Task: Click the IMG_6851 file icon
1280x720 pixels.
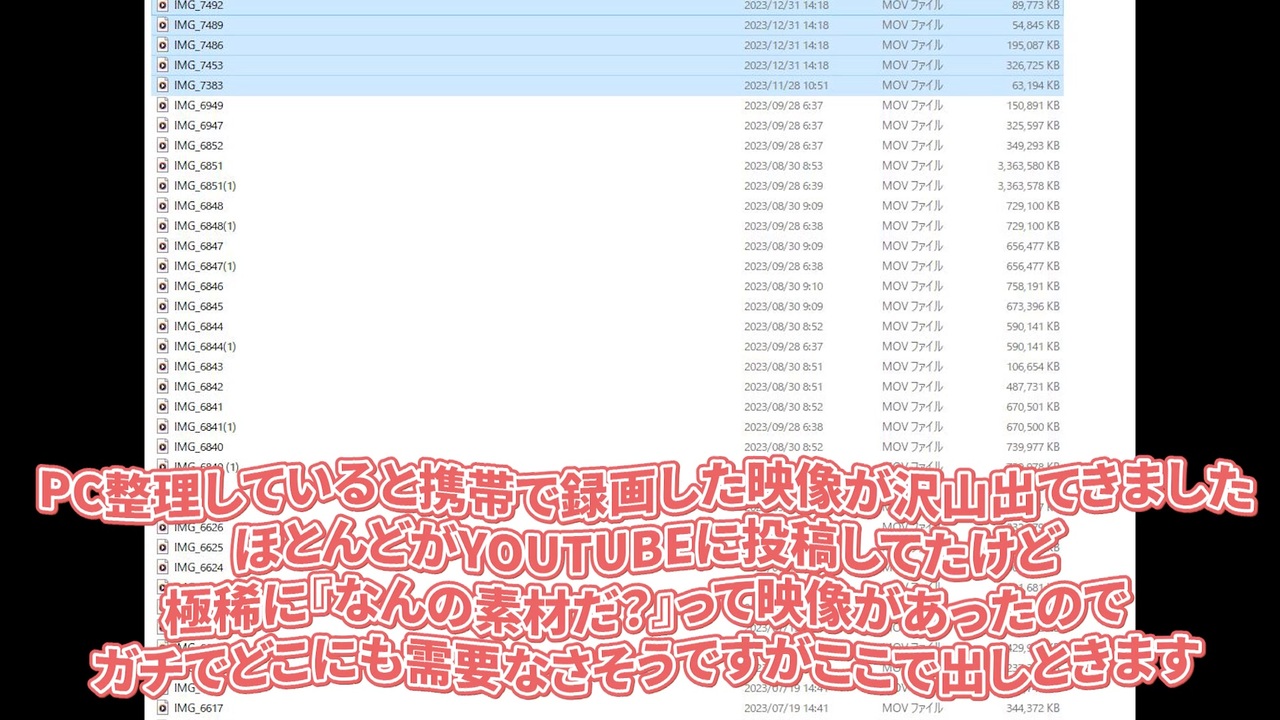Action: point(163,165)
